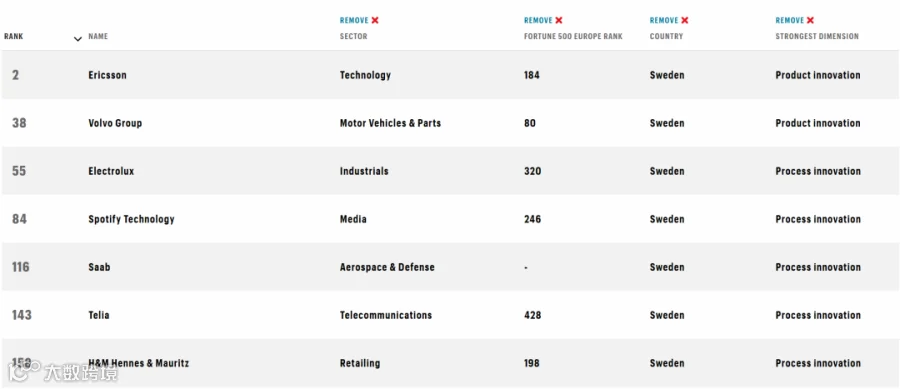Click the Rank column header
This screenshot has width=900, height=389.
pos(14,37)
